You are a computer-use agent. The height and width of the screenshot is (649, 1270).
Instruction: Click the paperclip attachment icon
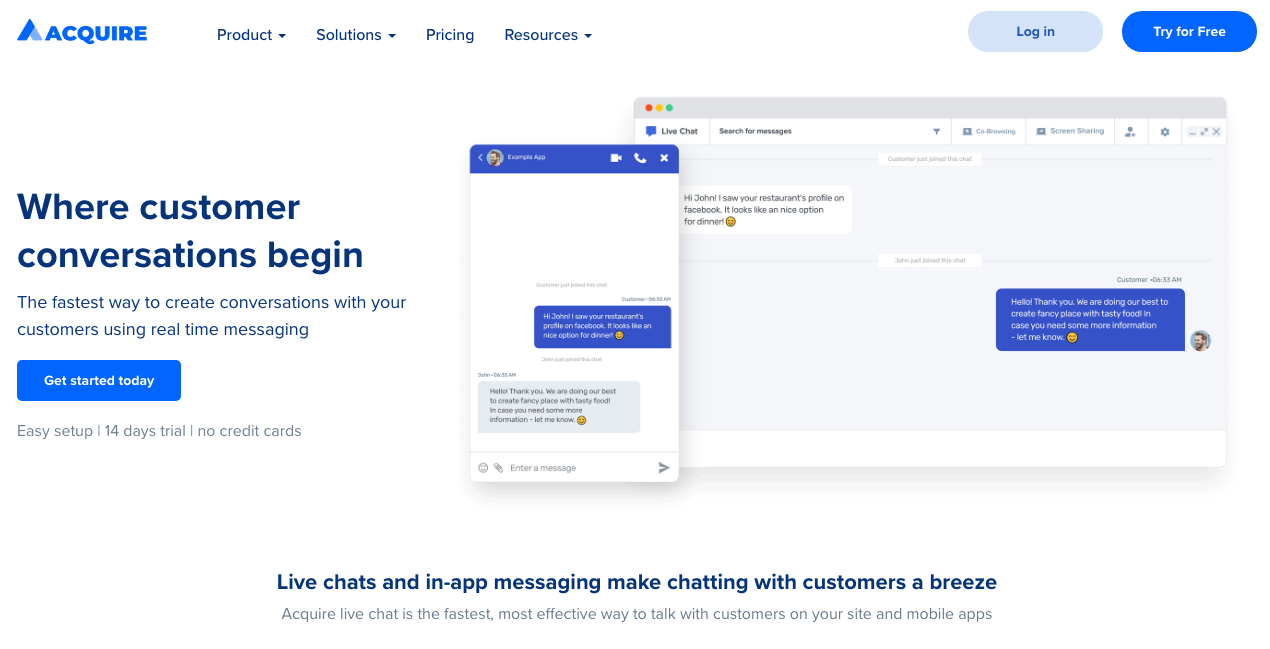click(498, 468)
